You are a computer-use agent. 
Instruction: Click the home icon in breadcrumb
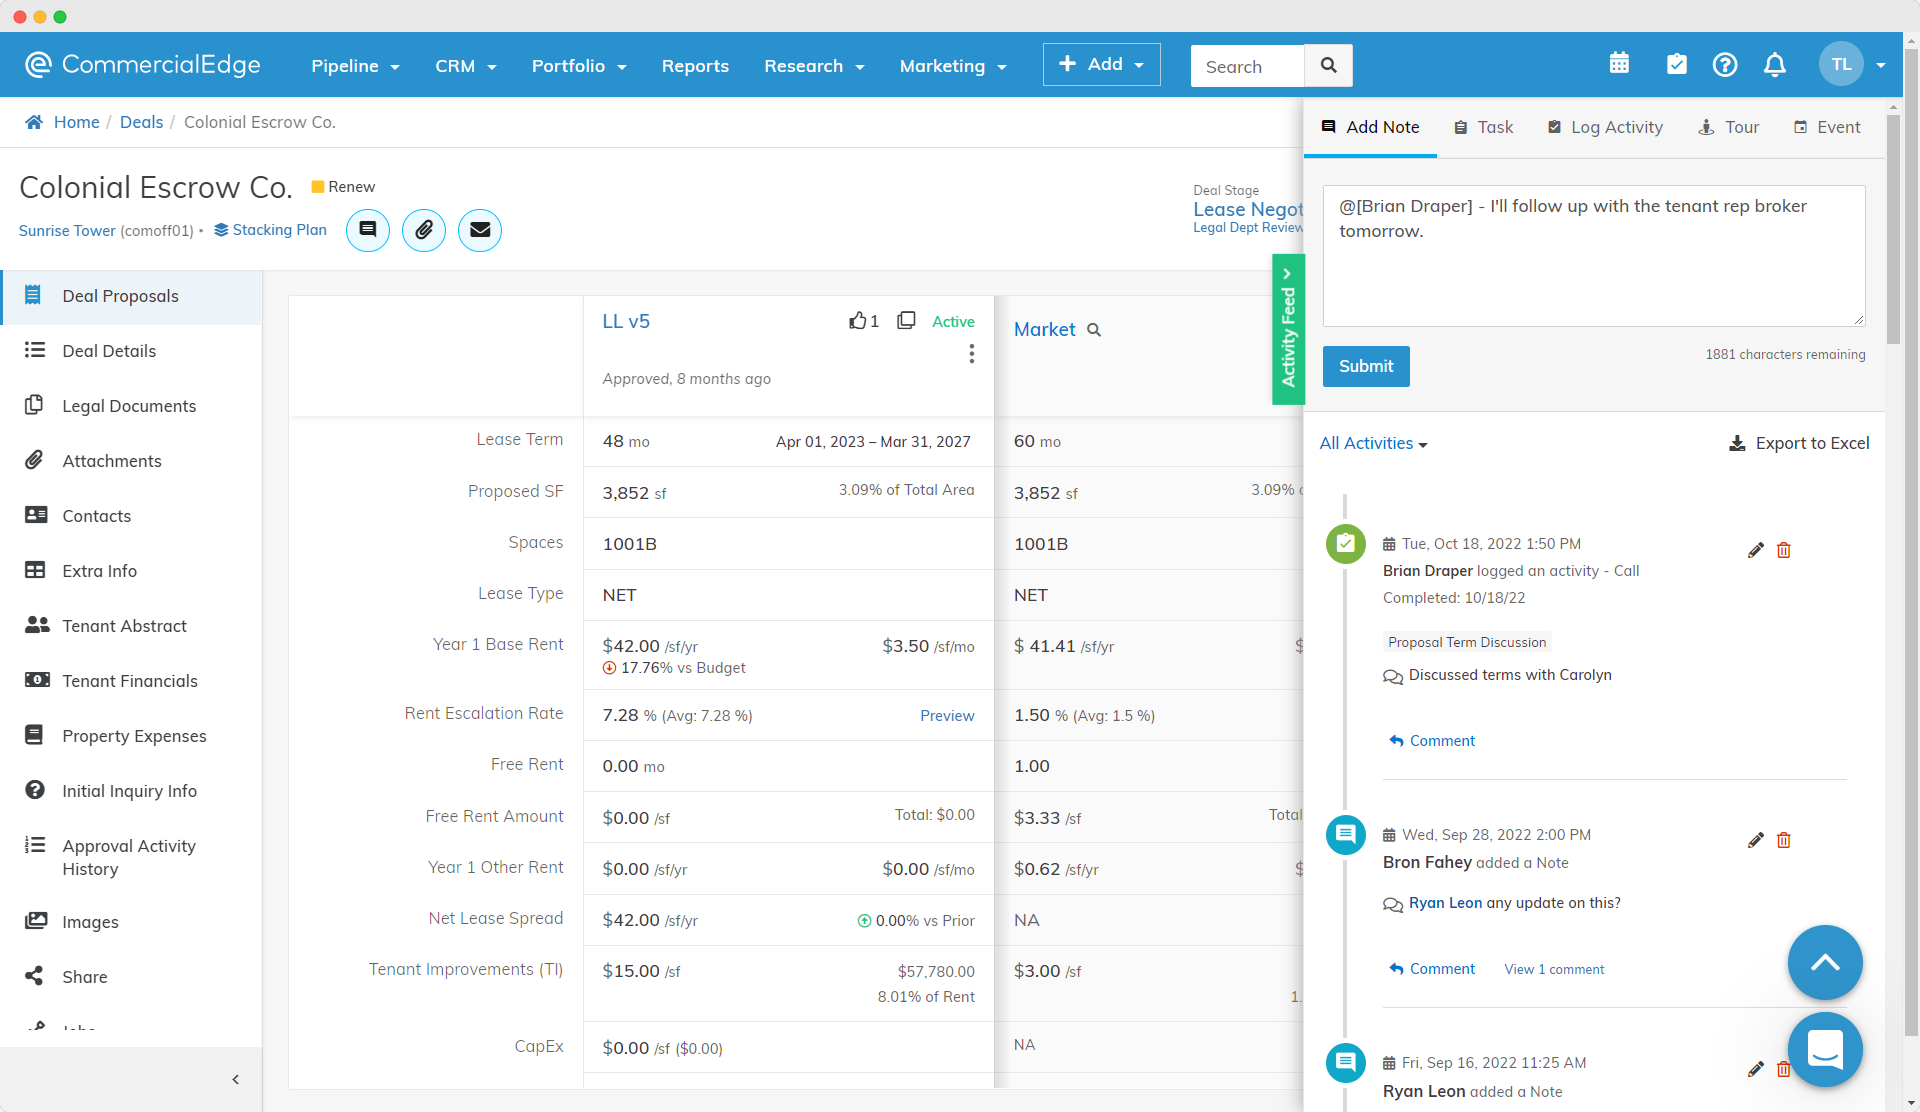(34, 122)
